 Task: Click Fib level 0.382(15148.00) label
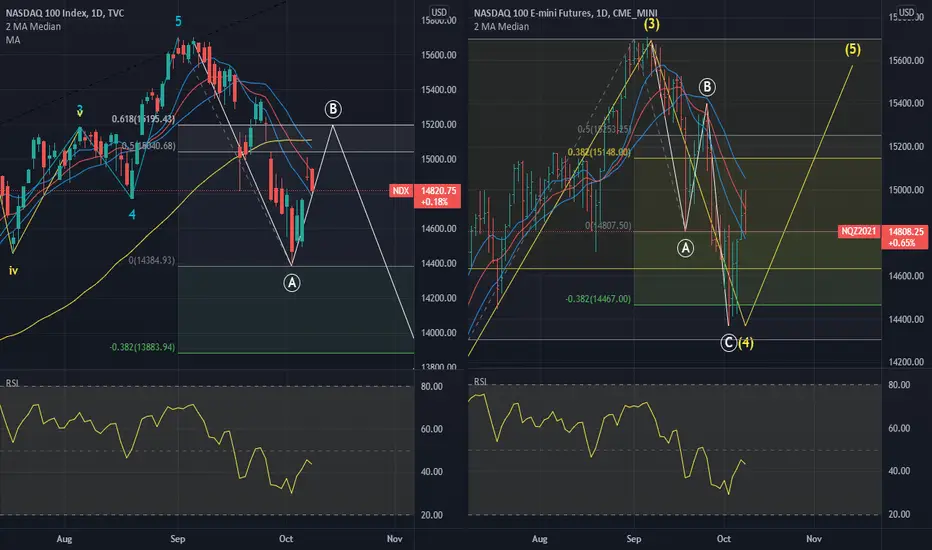coord(599,152)
